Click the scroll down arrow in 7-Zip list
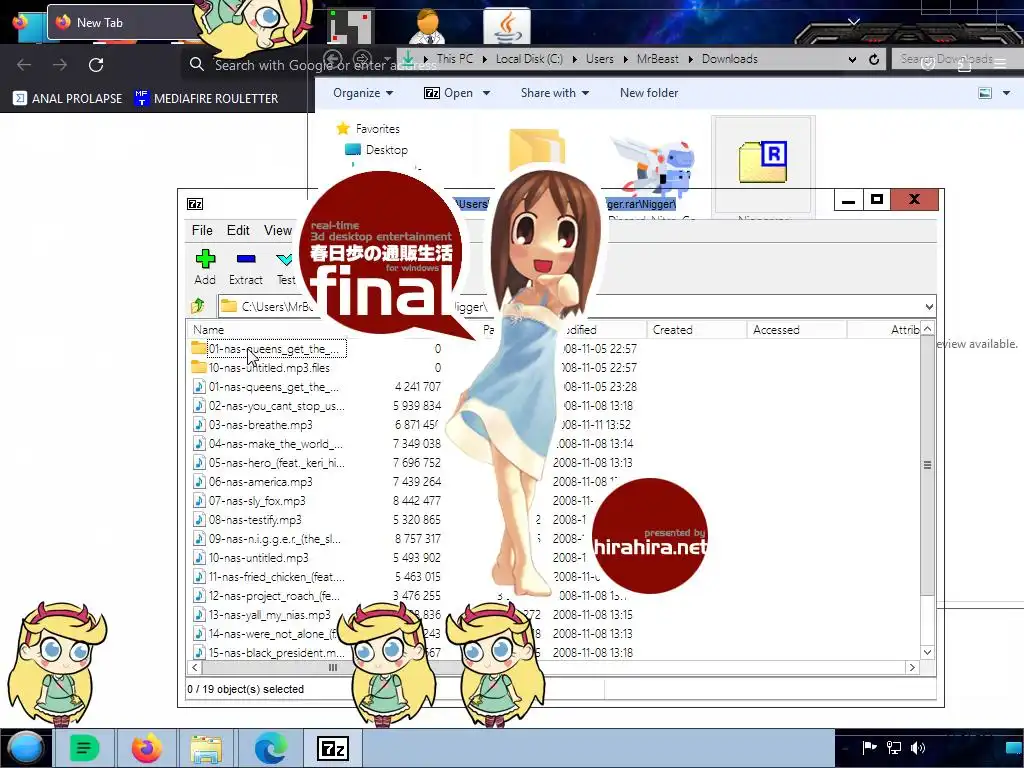 pyautogui.click(x=927, y=652)
